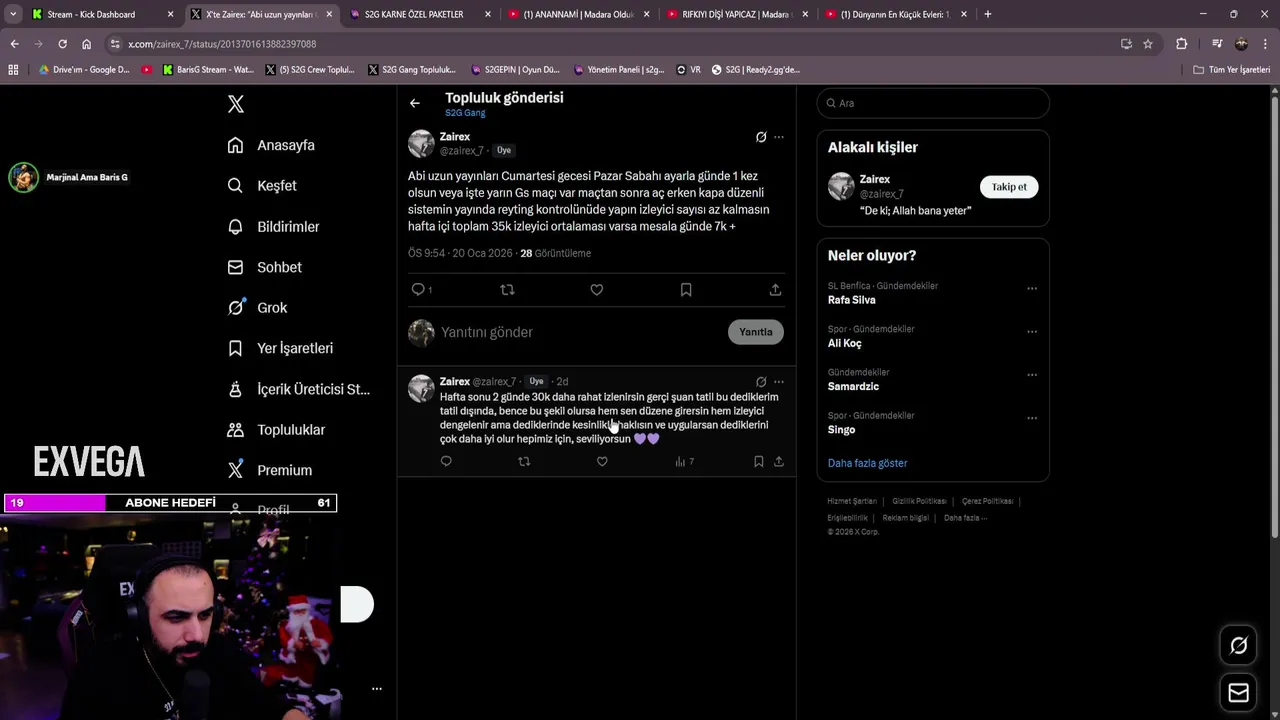This screenshot has width=1280, height=720.
Task: Open options for Singo trend
Action: pyautogui.click(x=1032, y=418)
